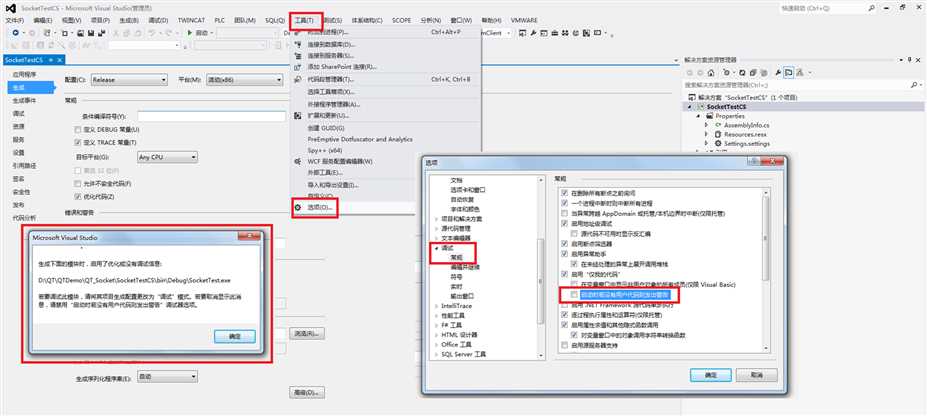Screen dimensions: 927x416
Task: Open the TWINCAT menu
Action: click(190, 21)
